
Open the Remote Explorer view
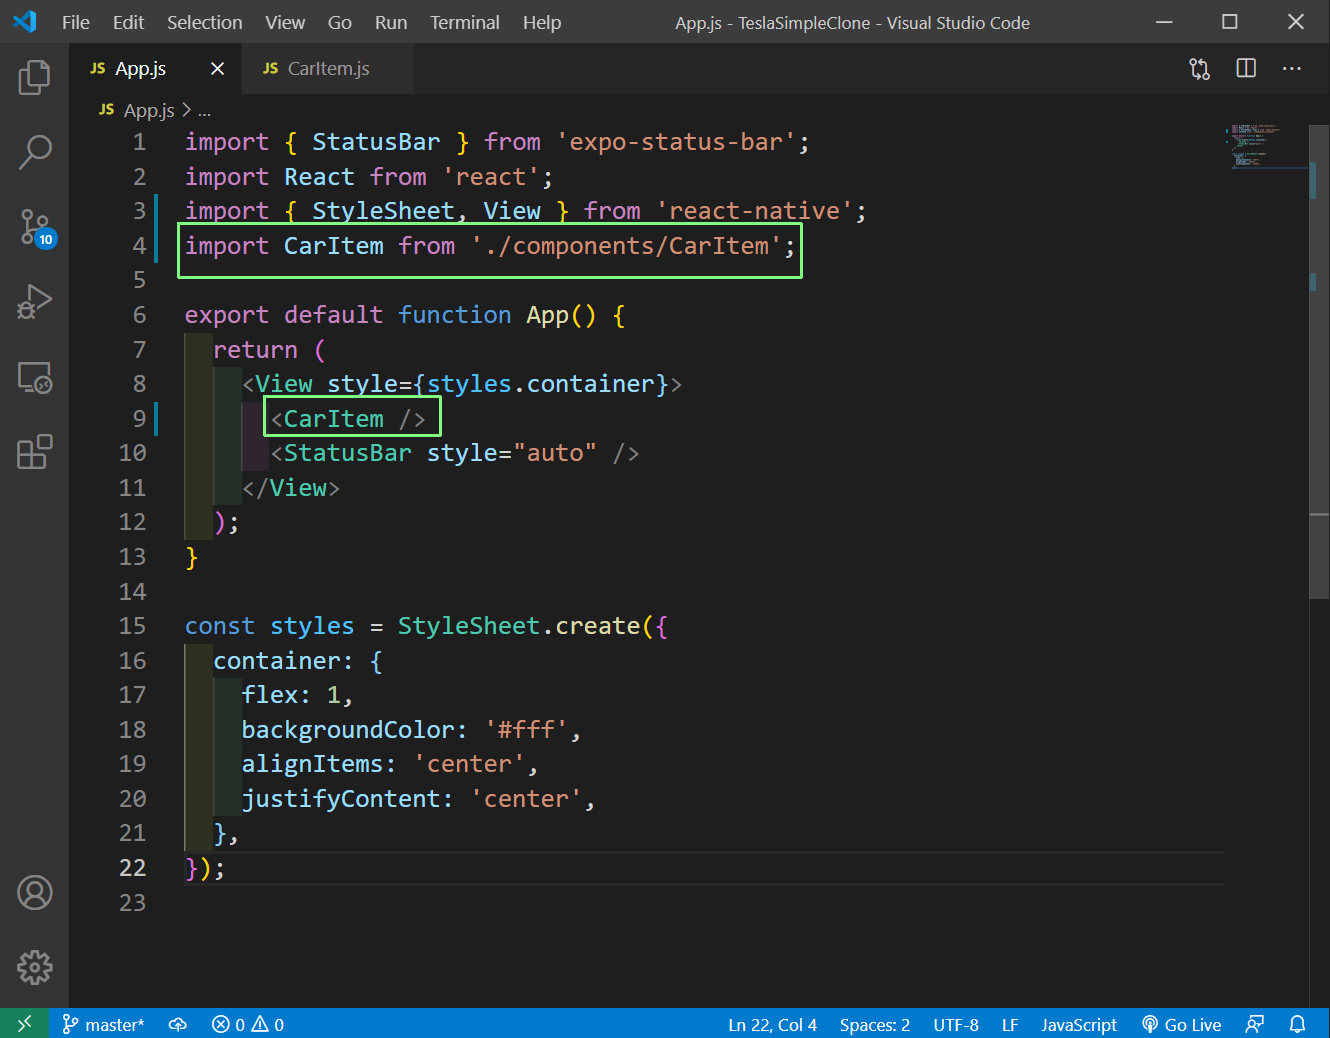click(x=34, y=377)
